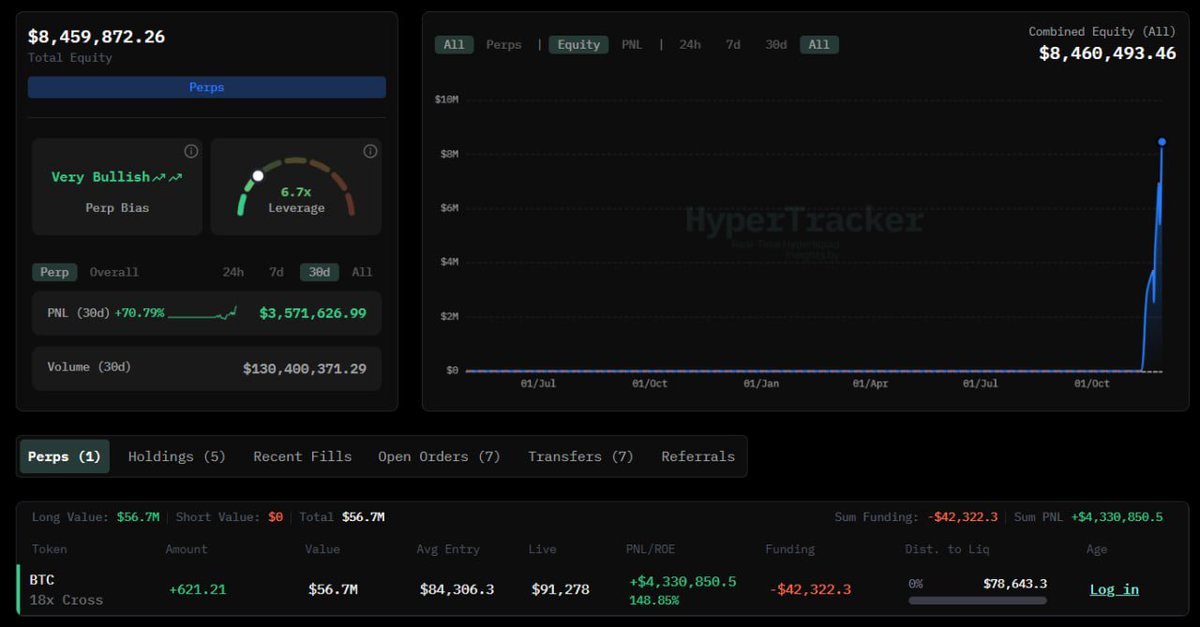Screen dimensions: 1200x627
Task: Click the PNL 30d sparkline
Action: click(203, 313)
